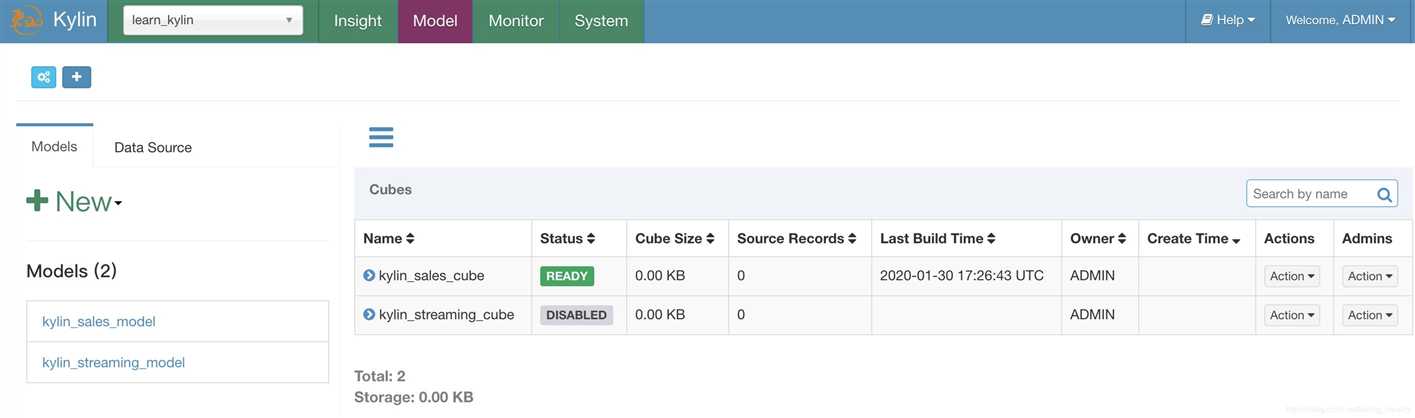
Task: Switch to the Insight tab
Action: pyautogui.click(x=358, y=21)
